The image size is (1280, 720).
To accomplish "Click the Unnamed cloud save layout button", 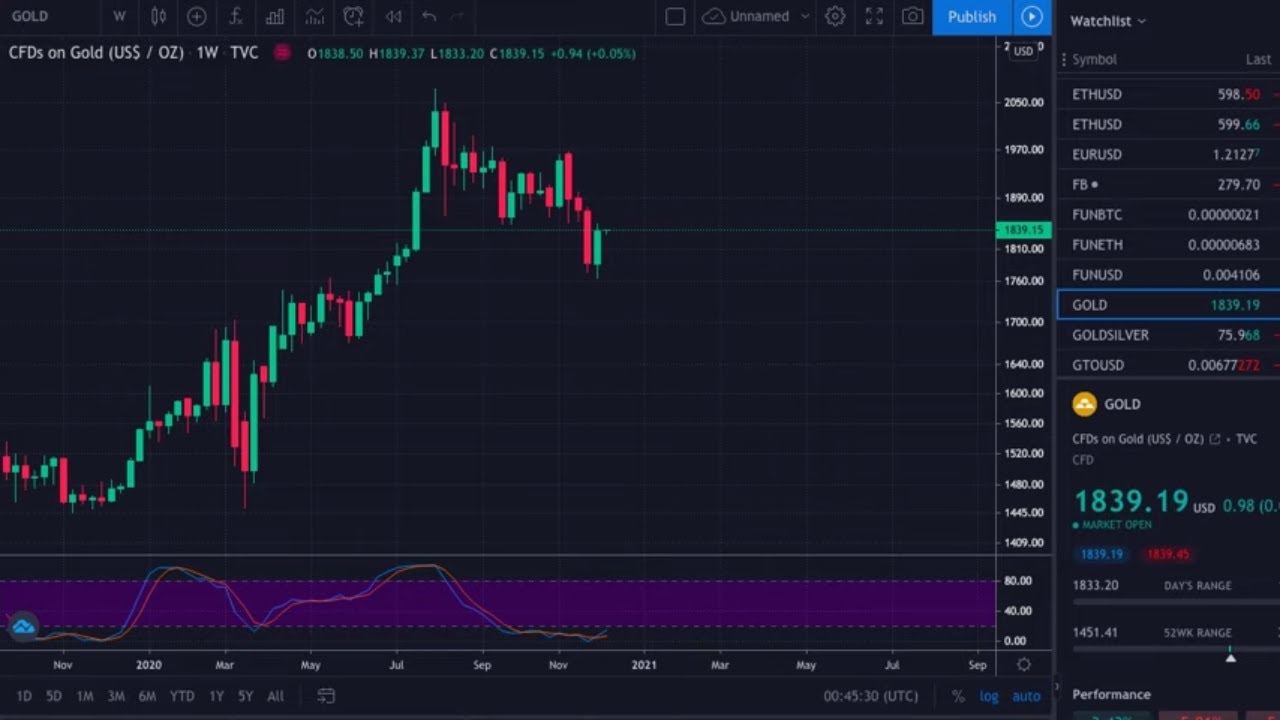I will pos(745,16).
